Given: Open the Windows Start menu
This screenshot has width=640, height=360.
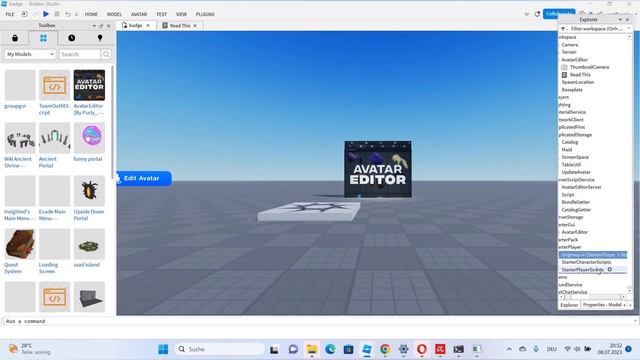Looking at the screenshot, I should [x=163, y=349].
